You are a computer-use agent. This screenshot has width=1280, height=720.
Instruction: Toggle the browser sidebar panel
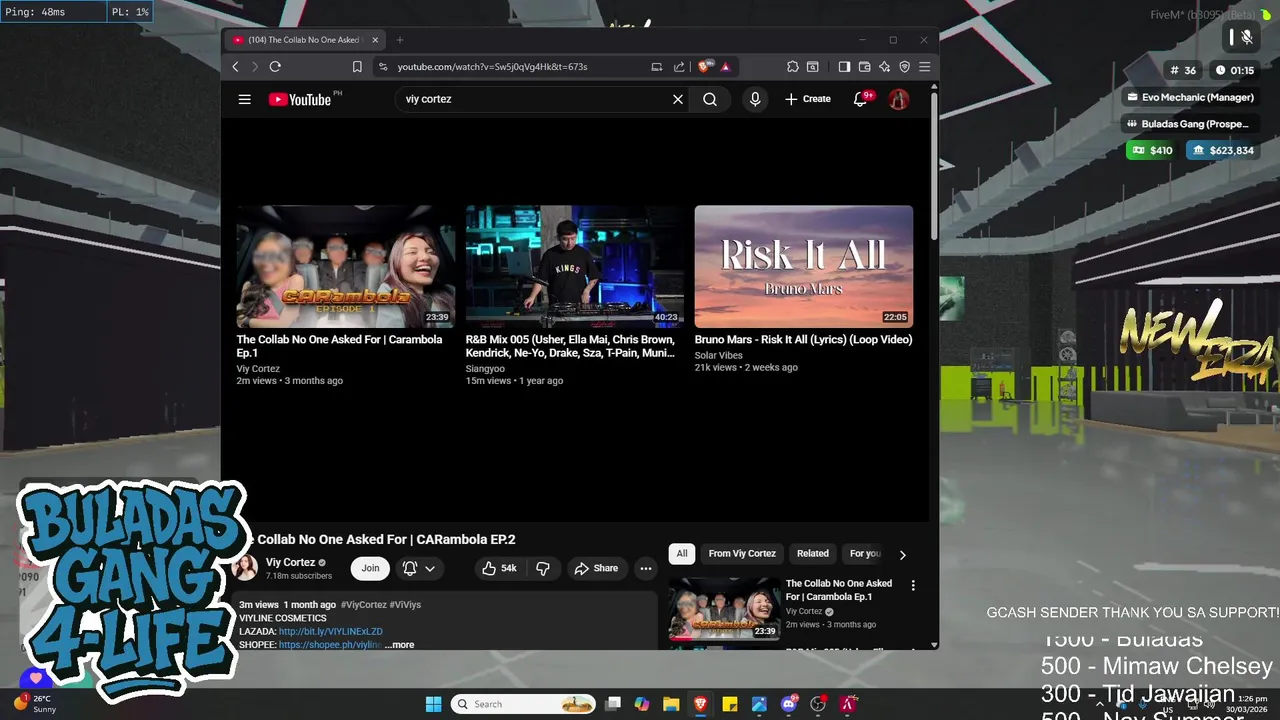click(844, 67)
